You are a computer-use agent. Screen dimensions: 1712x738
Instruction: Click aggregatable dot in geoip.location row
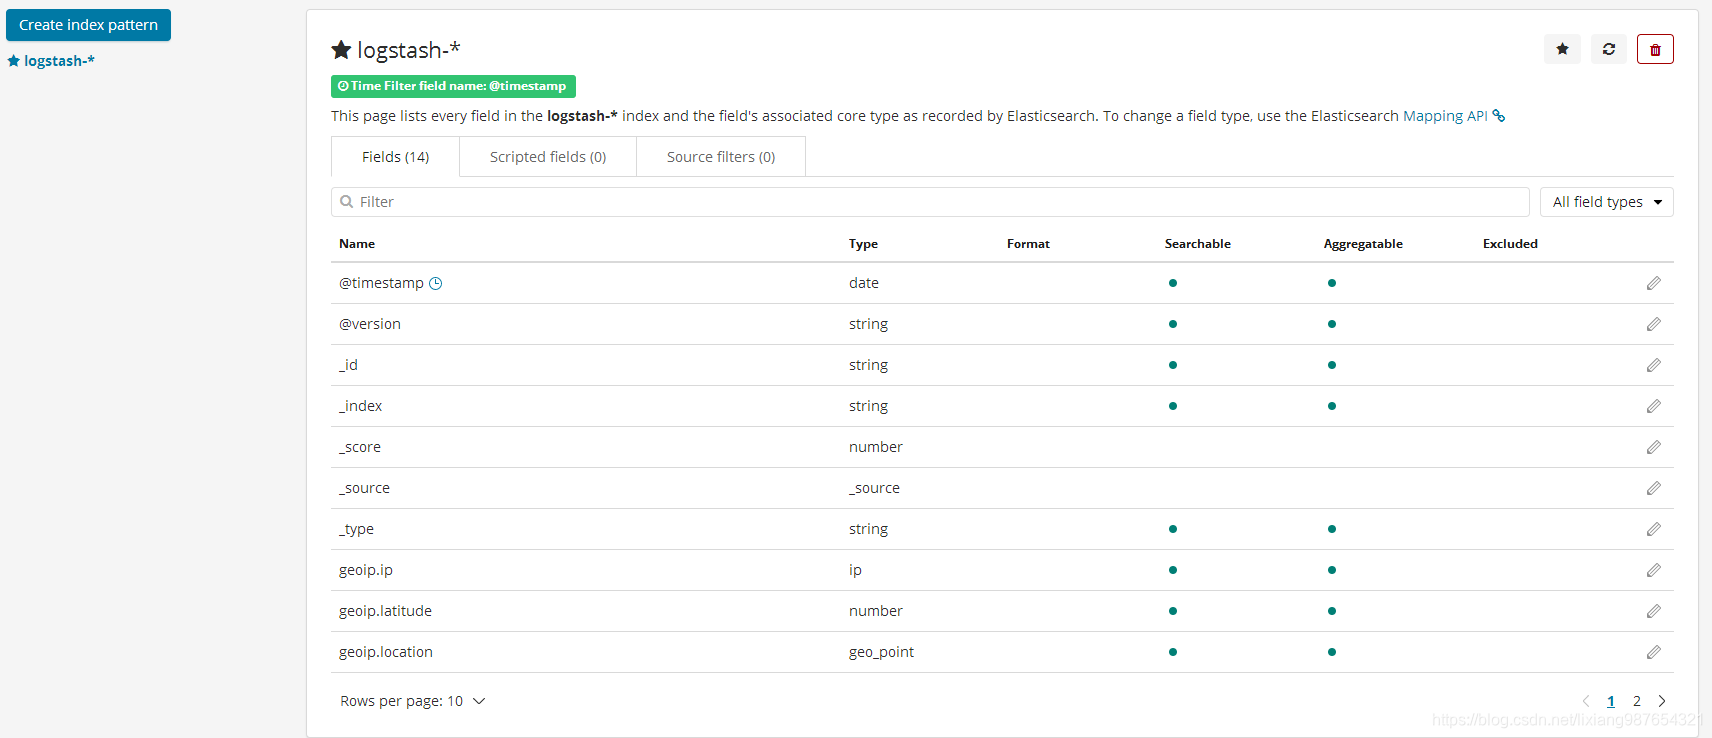click(x=1332, y=652)
